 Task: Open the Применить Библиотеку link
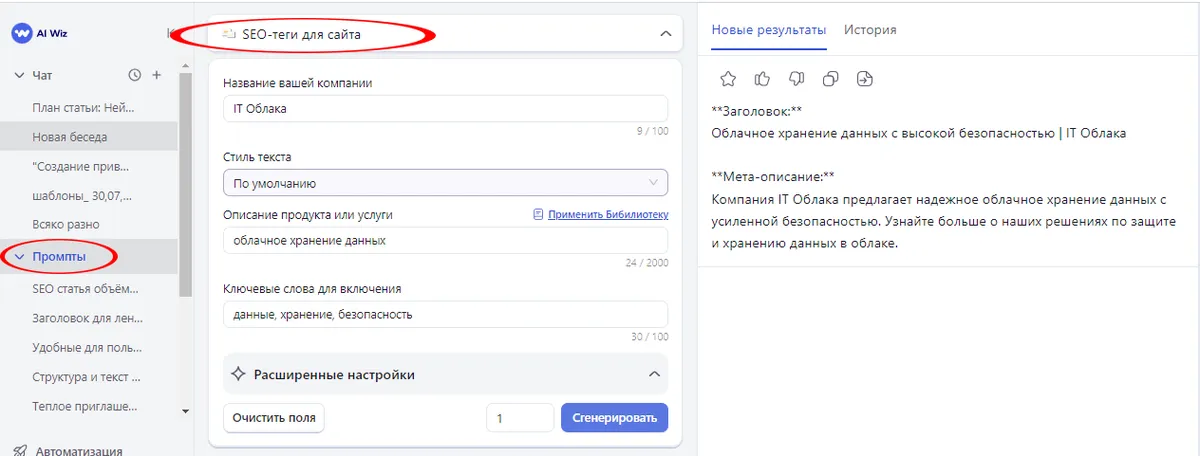(x=607, y=214)
